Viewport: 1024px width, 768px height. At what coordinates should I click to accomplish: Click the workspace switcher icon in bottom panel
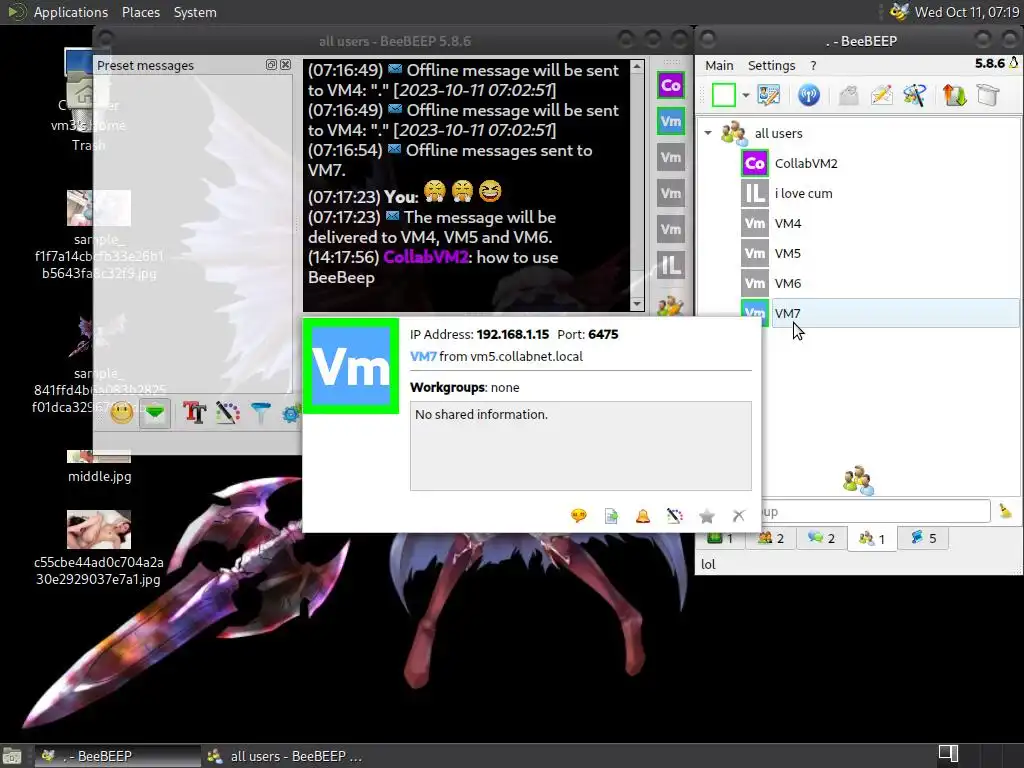pyautogui.click(x=948, y=754)
